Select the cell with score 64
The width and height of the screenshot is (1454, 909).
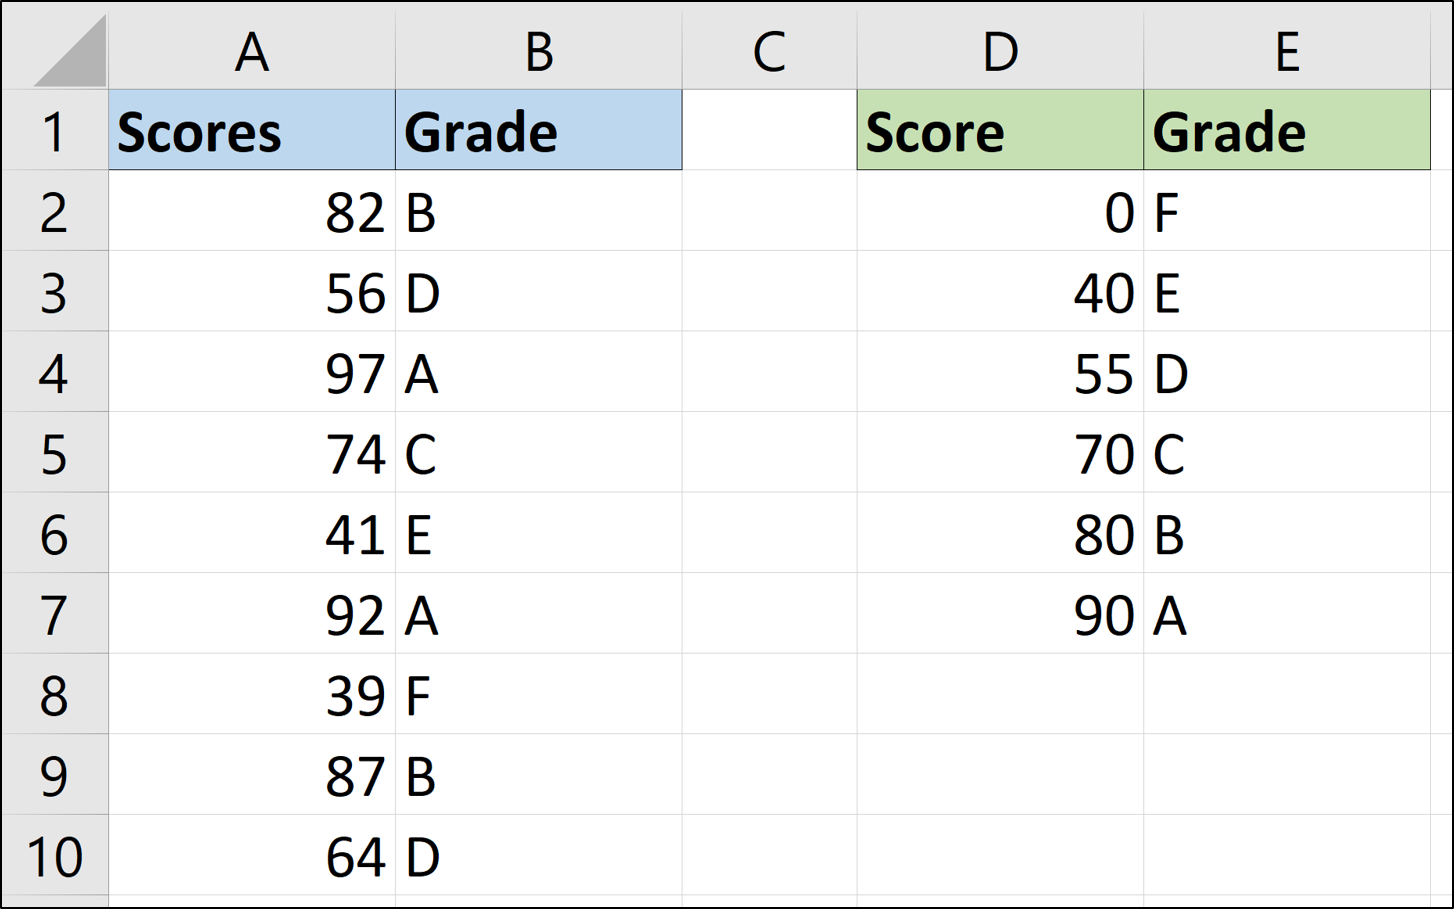tap(252, 857)
